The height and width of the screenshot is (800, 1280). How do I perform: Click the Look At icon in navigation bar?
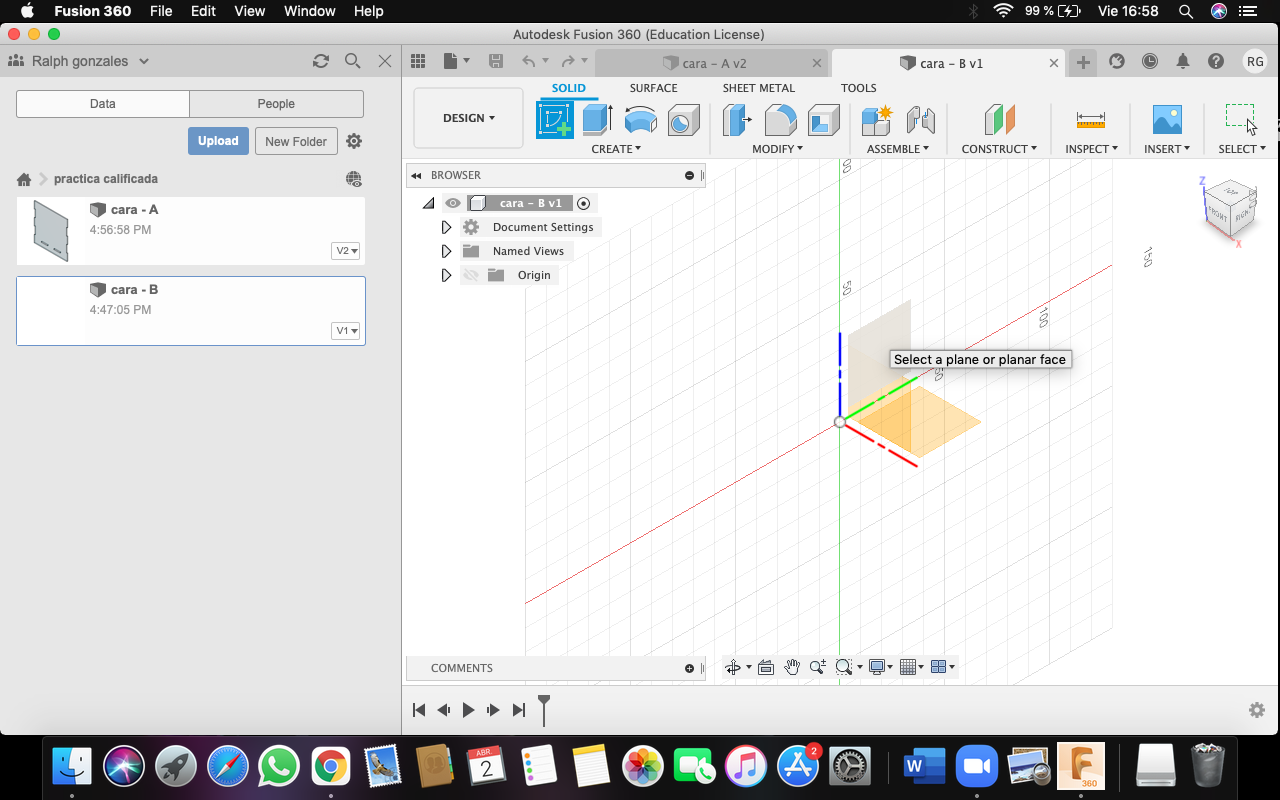click(766, 667)
